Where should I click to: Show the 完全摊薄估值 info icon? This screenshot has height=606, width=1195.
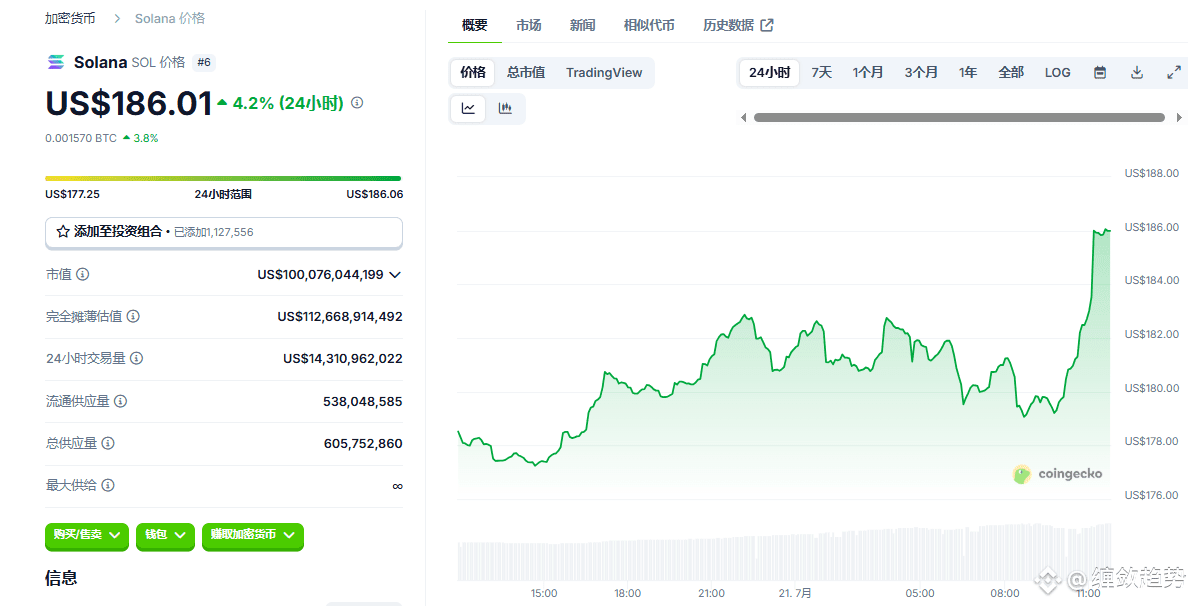click(x=133, y=316)
